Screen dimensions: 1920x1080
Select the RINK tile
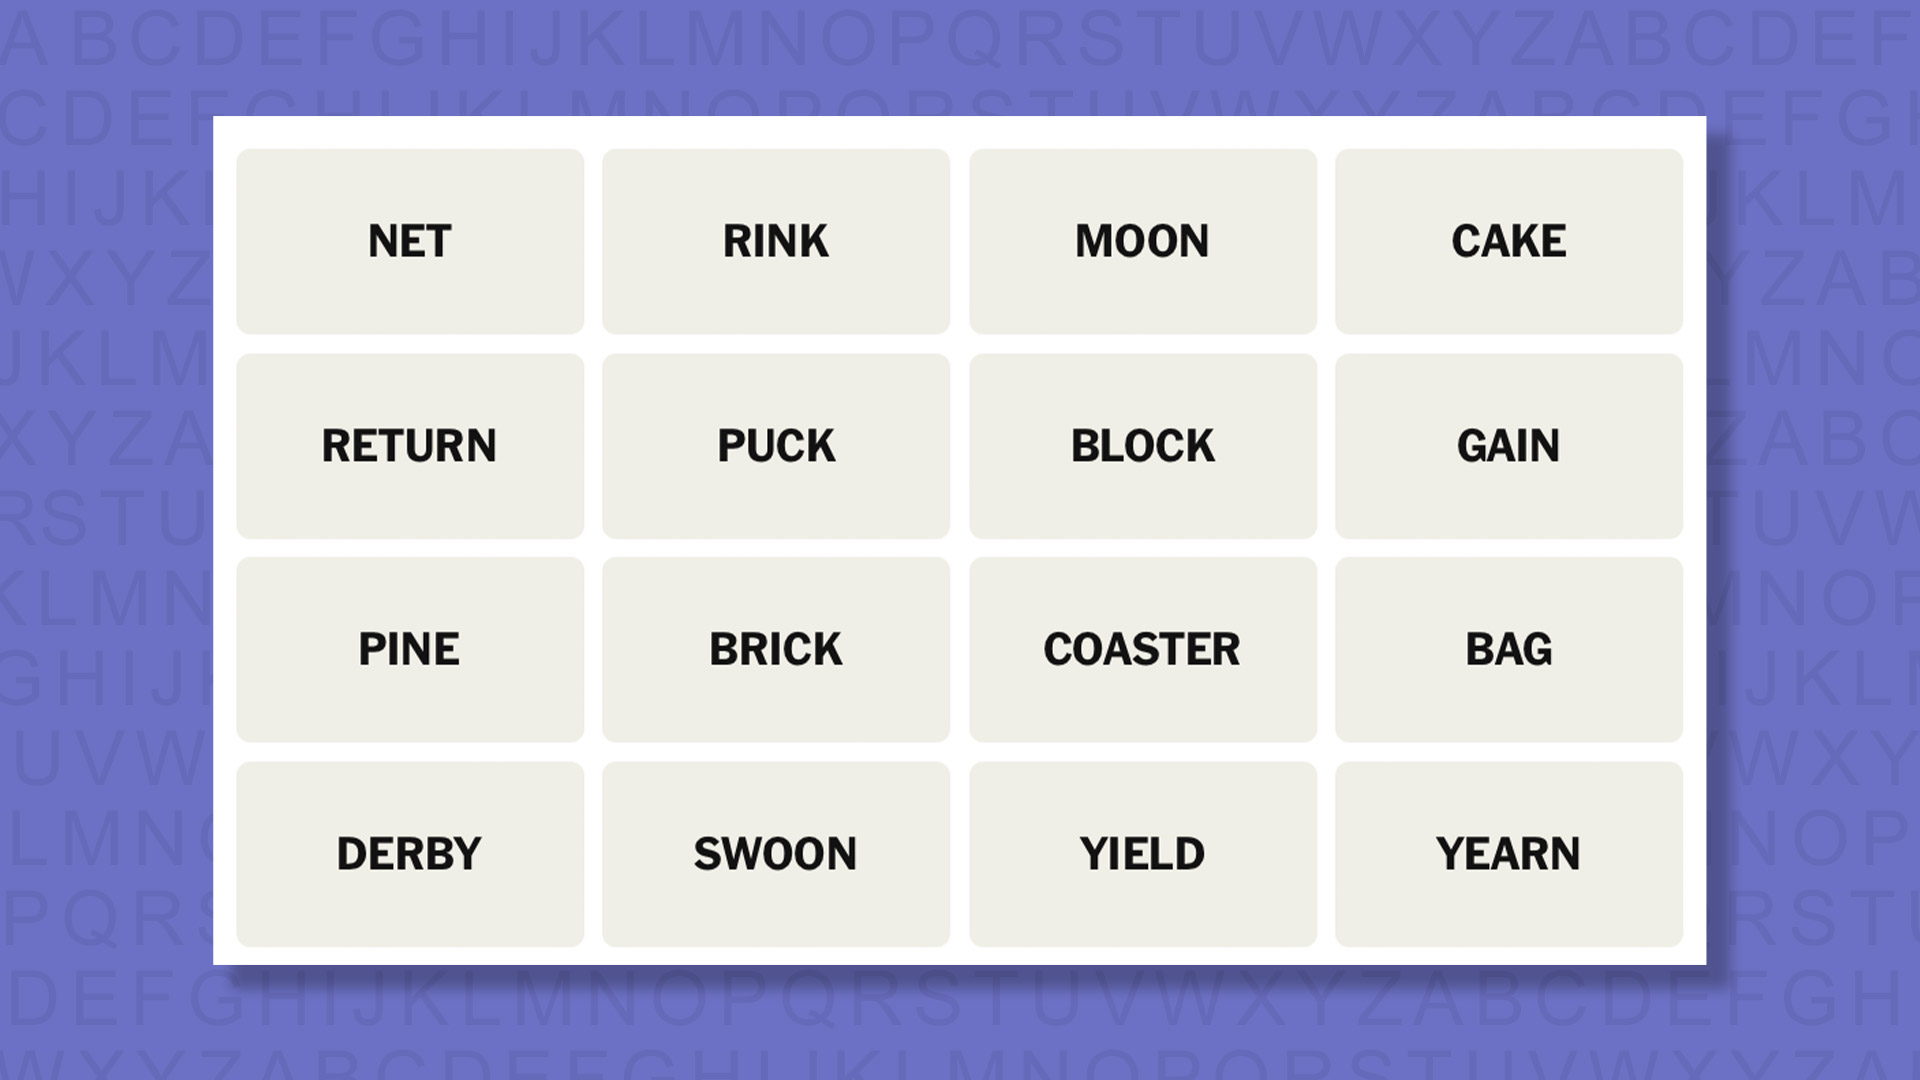point(776,240)
